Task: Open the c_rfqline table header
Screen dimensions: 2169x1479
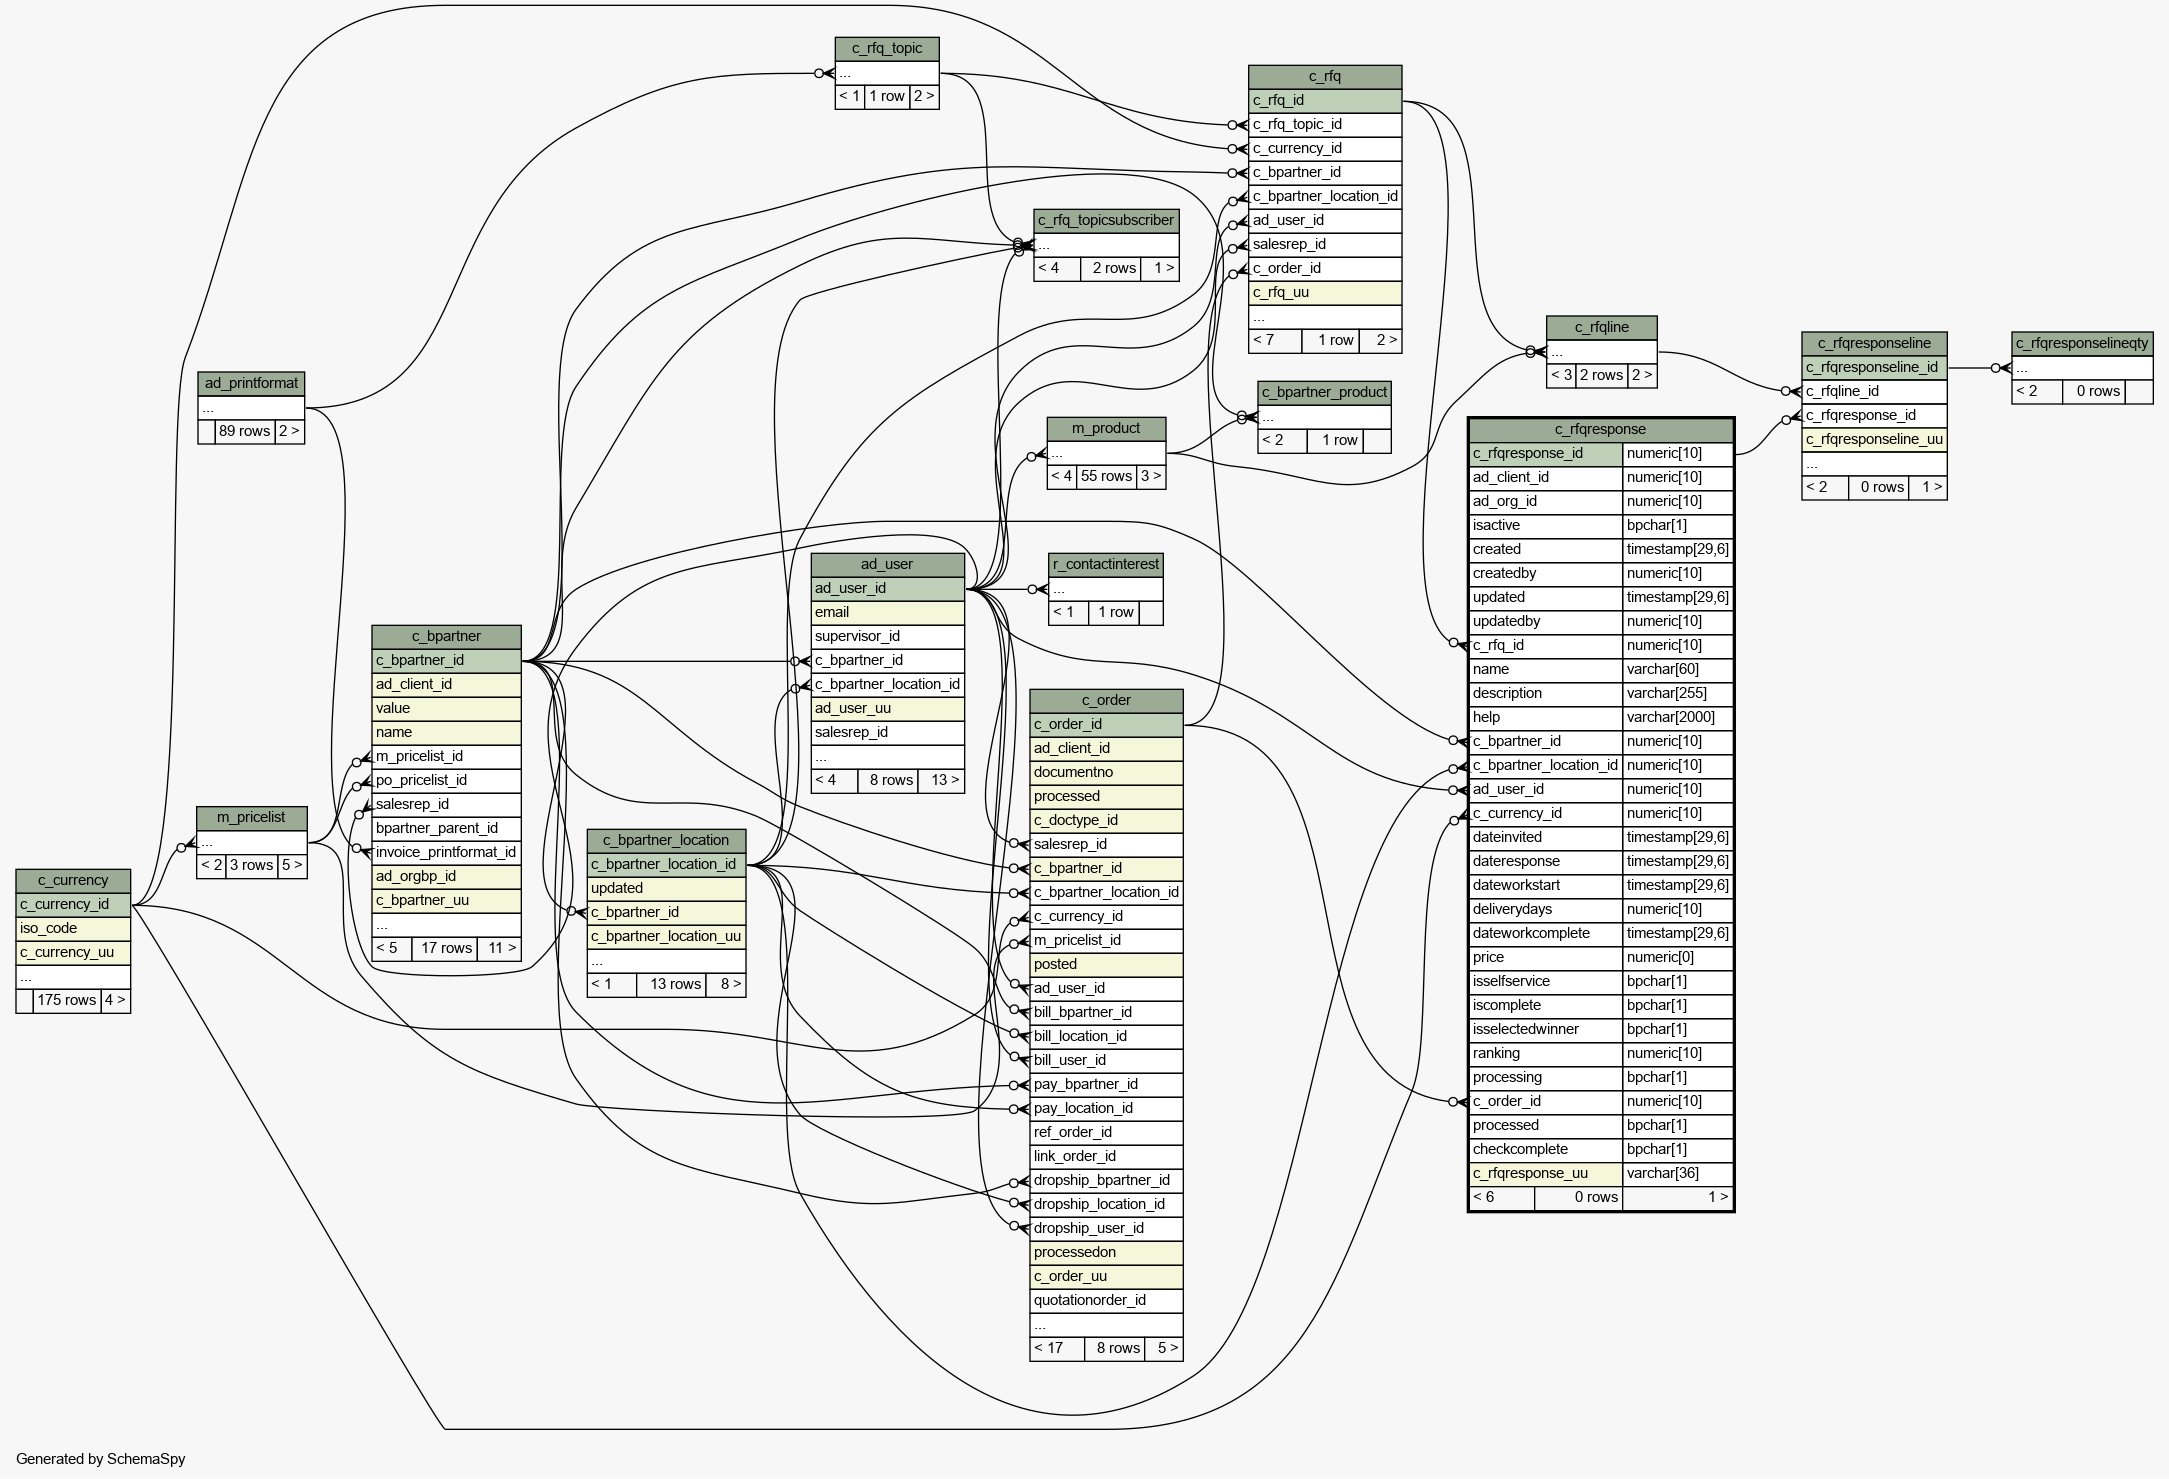Action: [1602, 328]
